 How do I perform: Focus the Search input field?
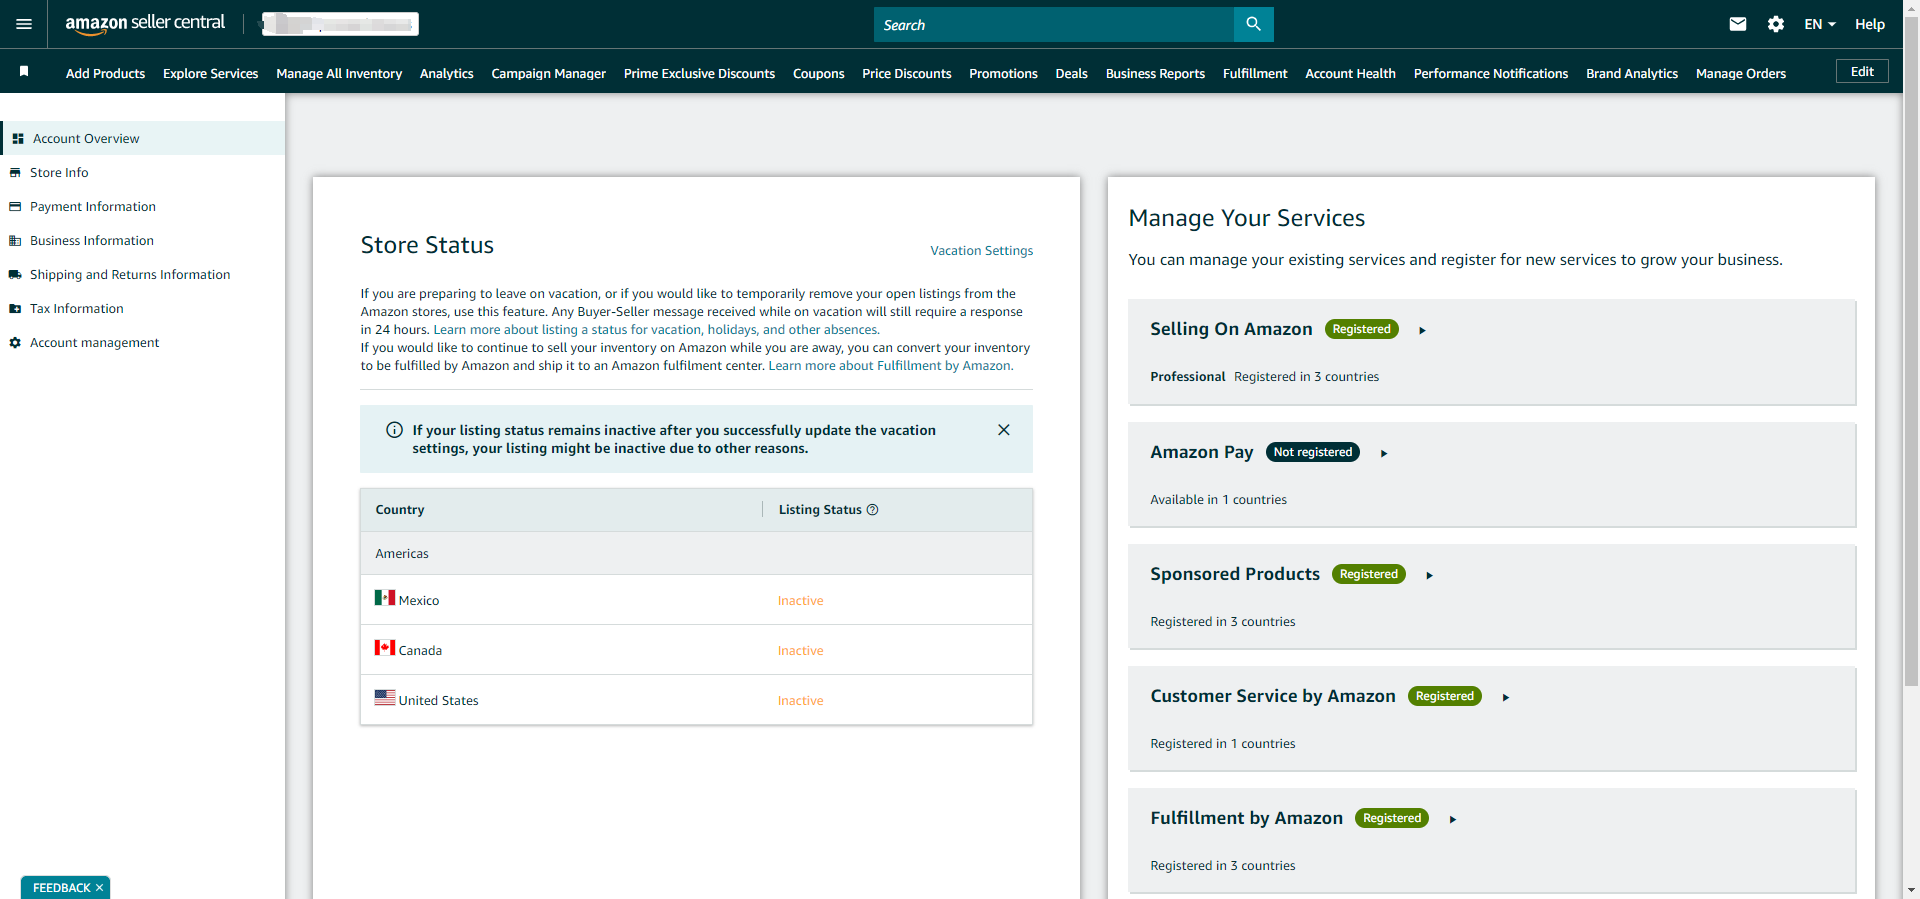pyautogui.click(x=1054, y=24)
